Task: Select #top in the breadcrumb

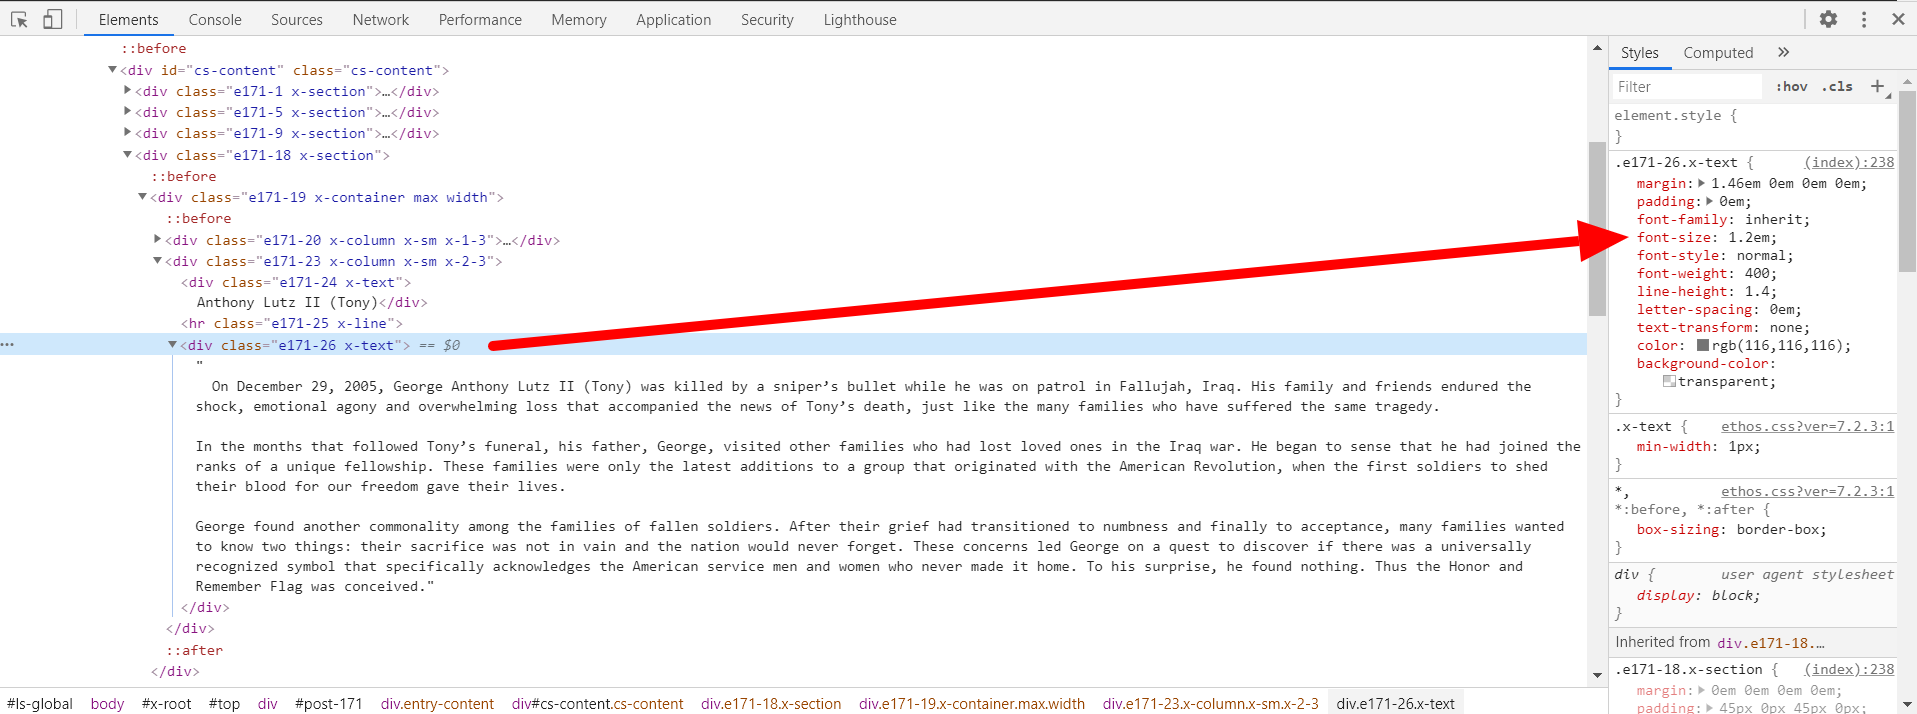Action: click(x=224, y=703)
